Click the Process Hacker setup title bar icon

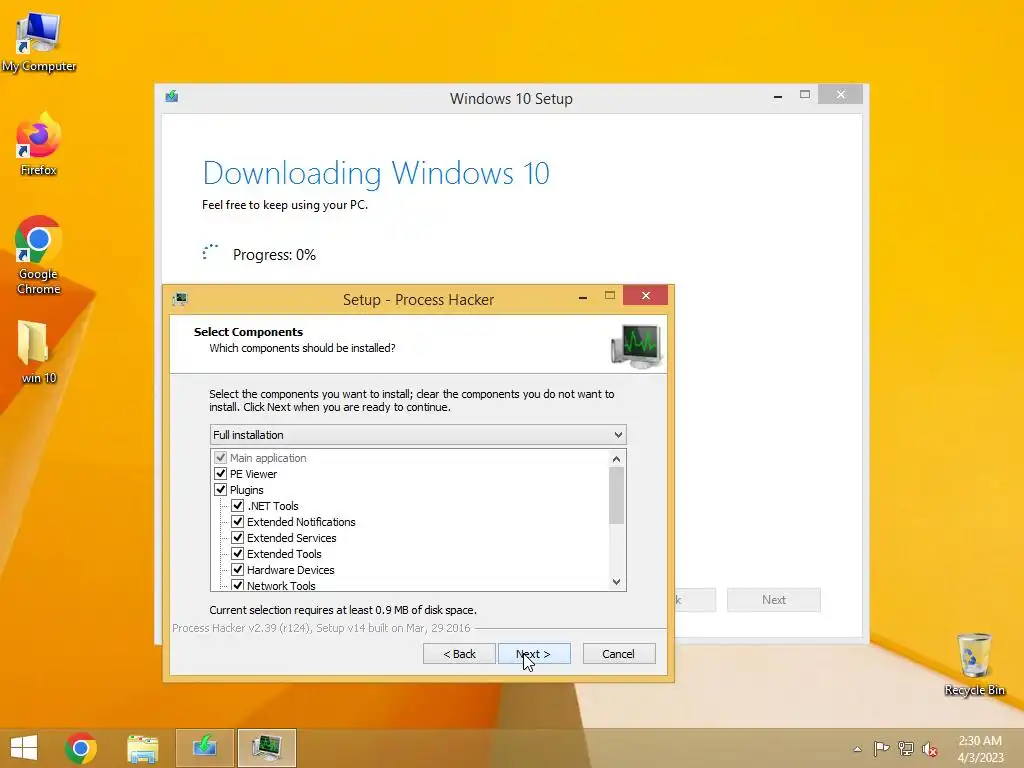pyautogui.click(x=180, y=299)
